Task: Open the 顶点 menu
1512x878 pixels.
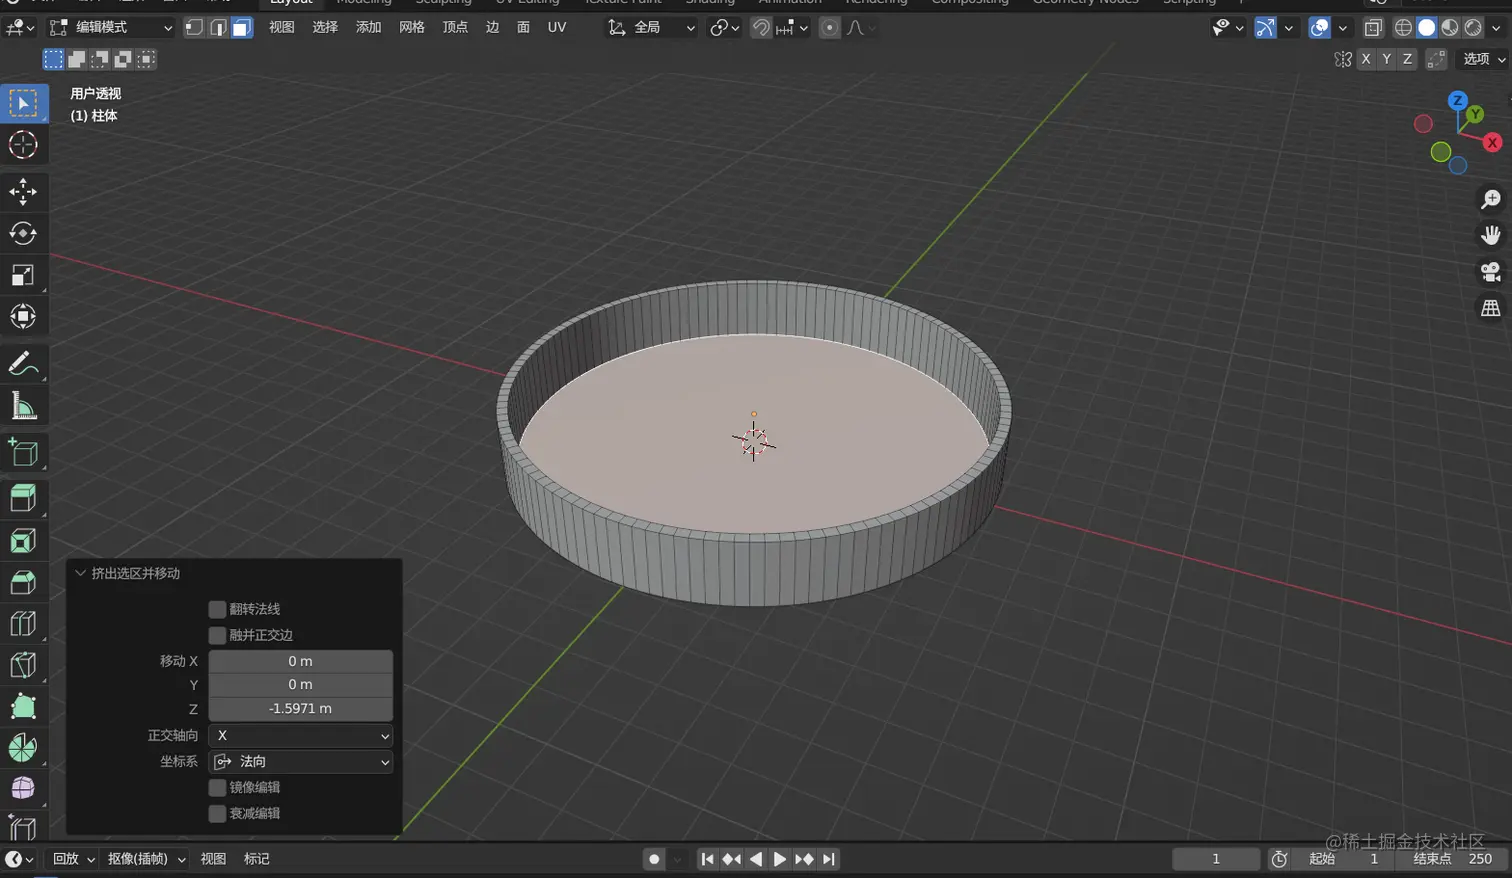Action: pyautogui.click(x=455, y=28)
